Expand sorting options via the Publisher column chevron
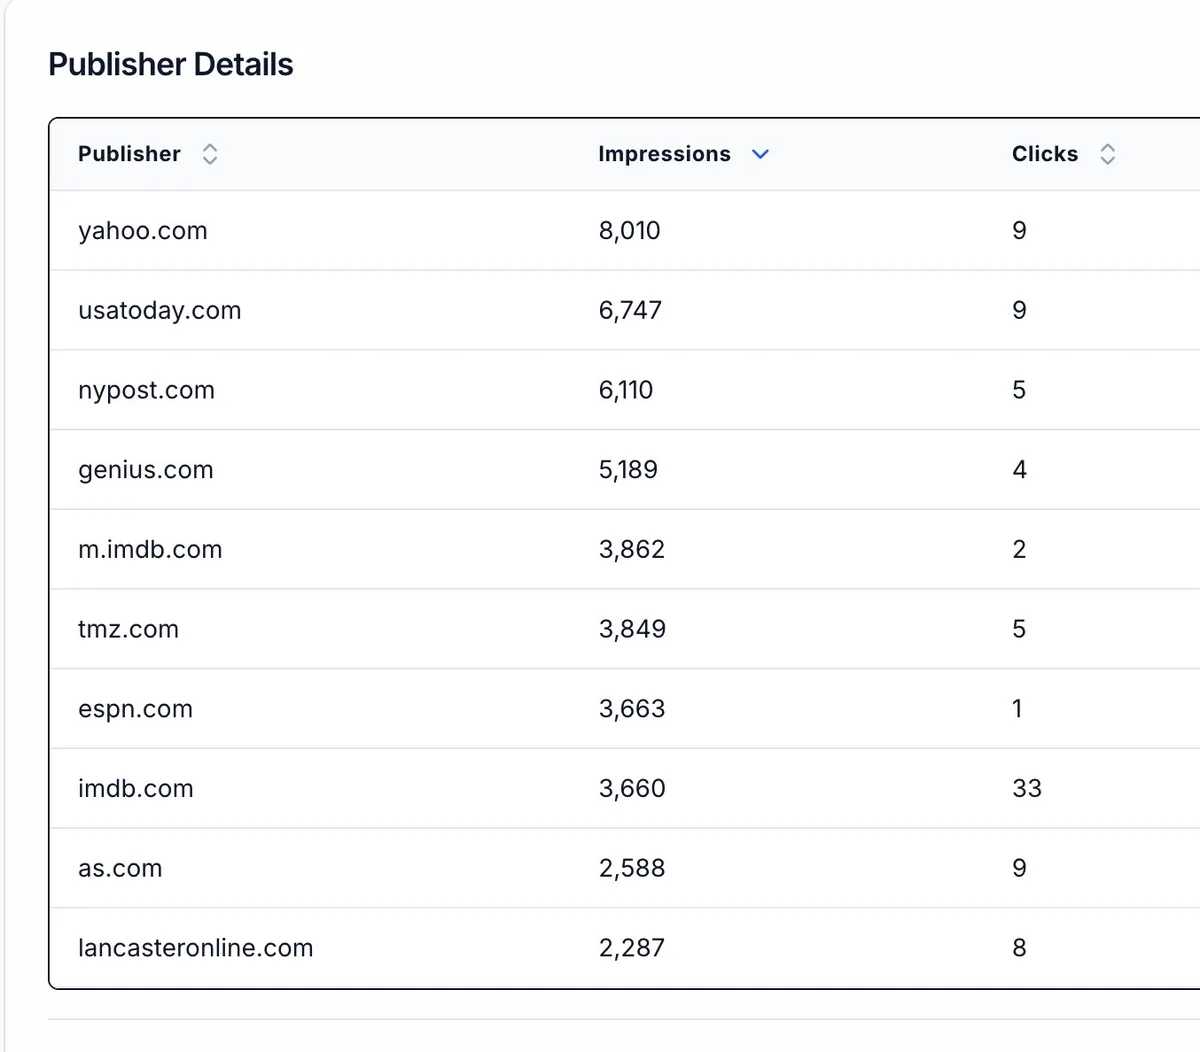 pos(210,154)
